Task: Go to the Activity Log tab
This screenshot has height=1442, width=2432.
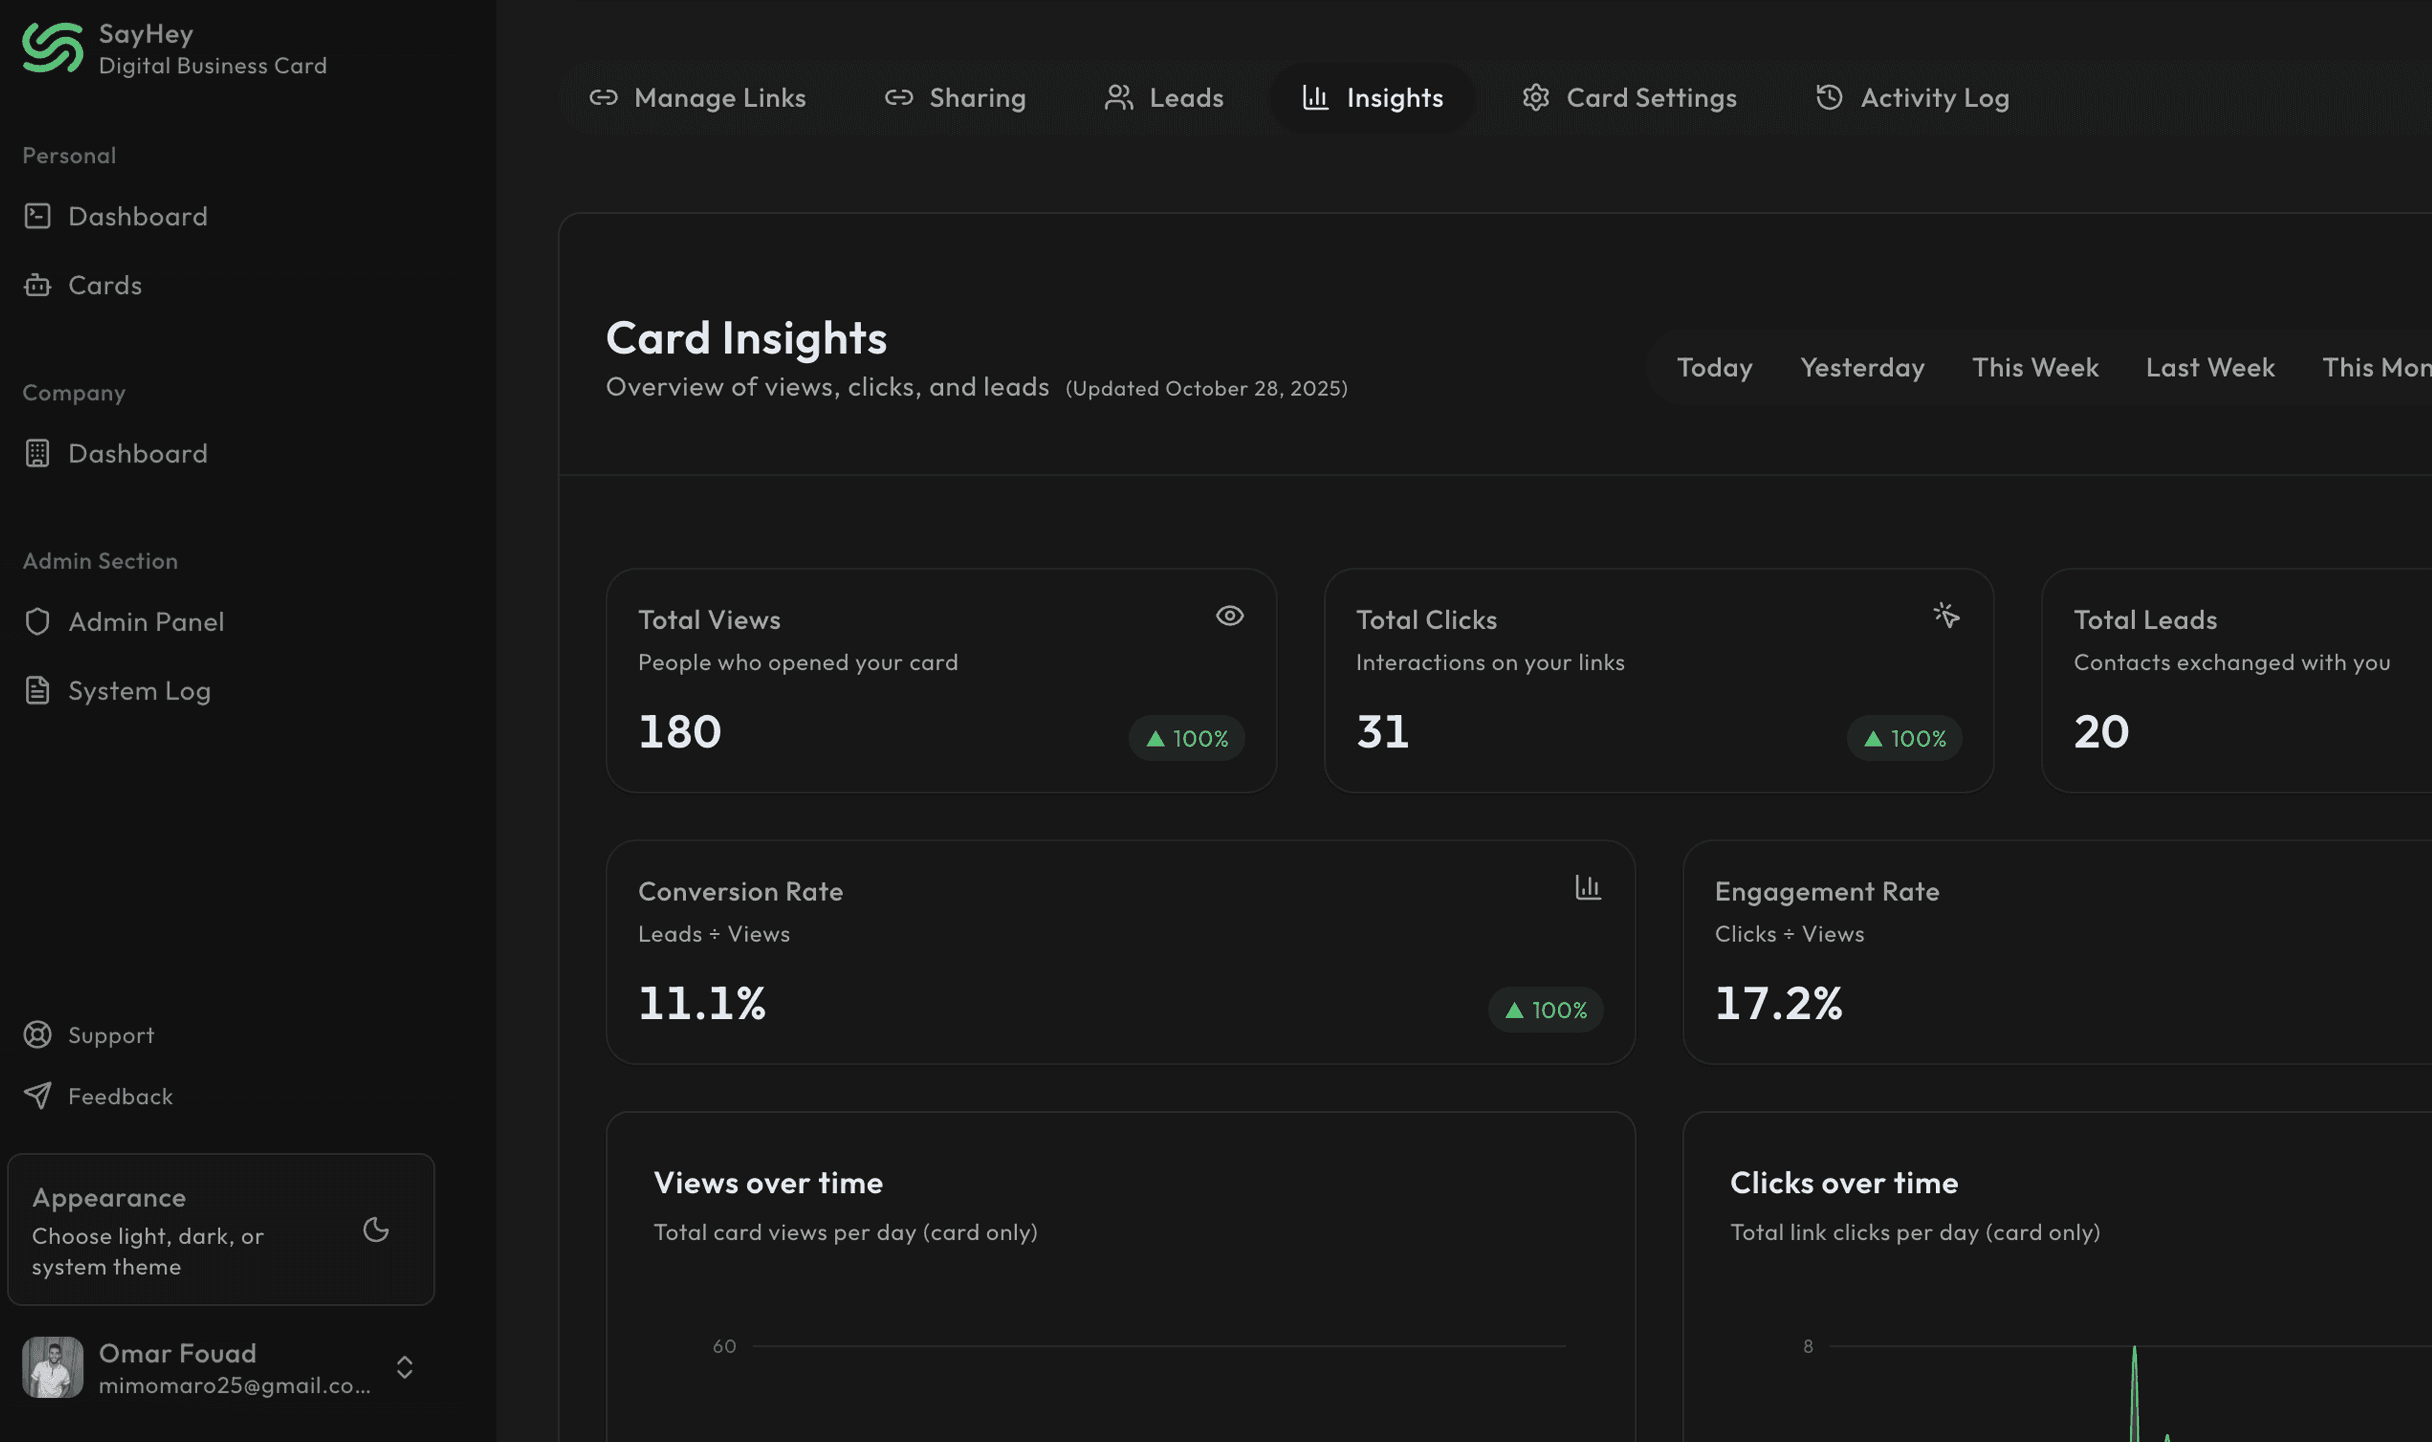Action: click(x=1911, y=97)
